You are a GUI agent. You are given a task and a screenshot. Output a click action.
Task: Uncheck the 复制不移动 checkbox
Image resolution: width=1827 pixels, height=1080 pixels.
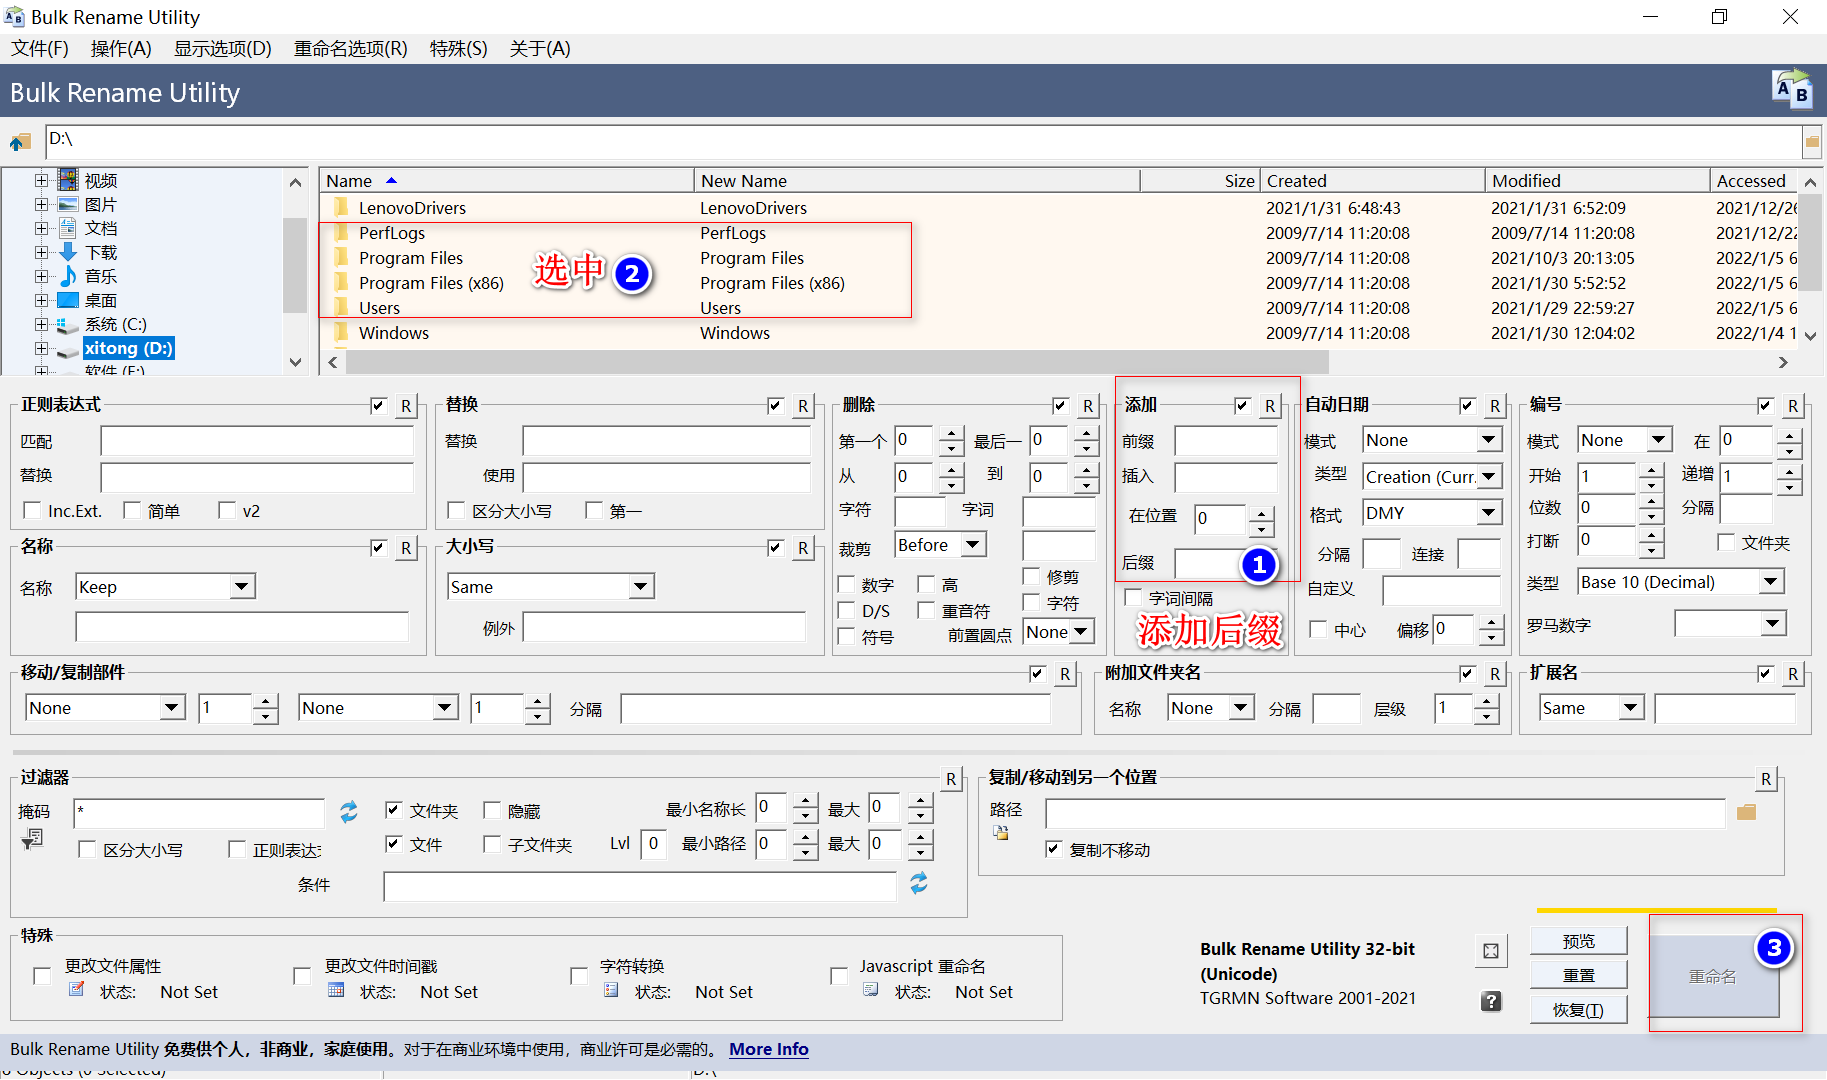click(1054, 849)
